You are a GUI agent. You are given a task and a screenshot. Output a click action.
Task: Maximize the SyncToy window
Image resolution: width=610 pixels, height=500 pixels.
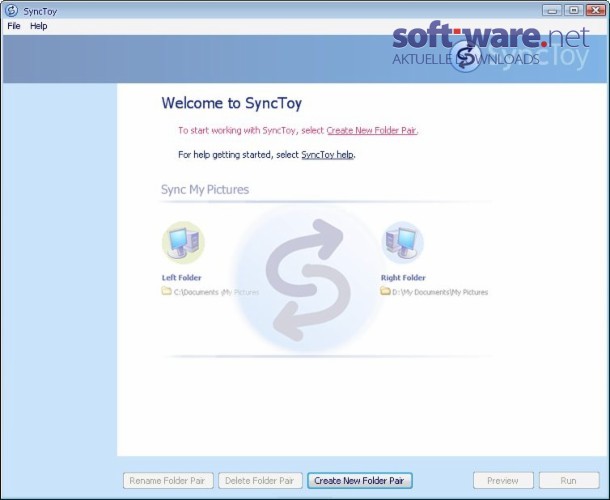pos(574,10)
